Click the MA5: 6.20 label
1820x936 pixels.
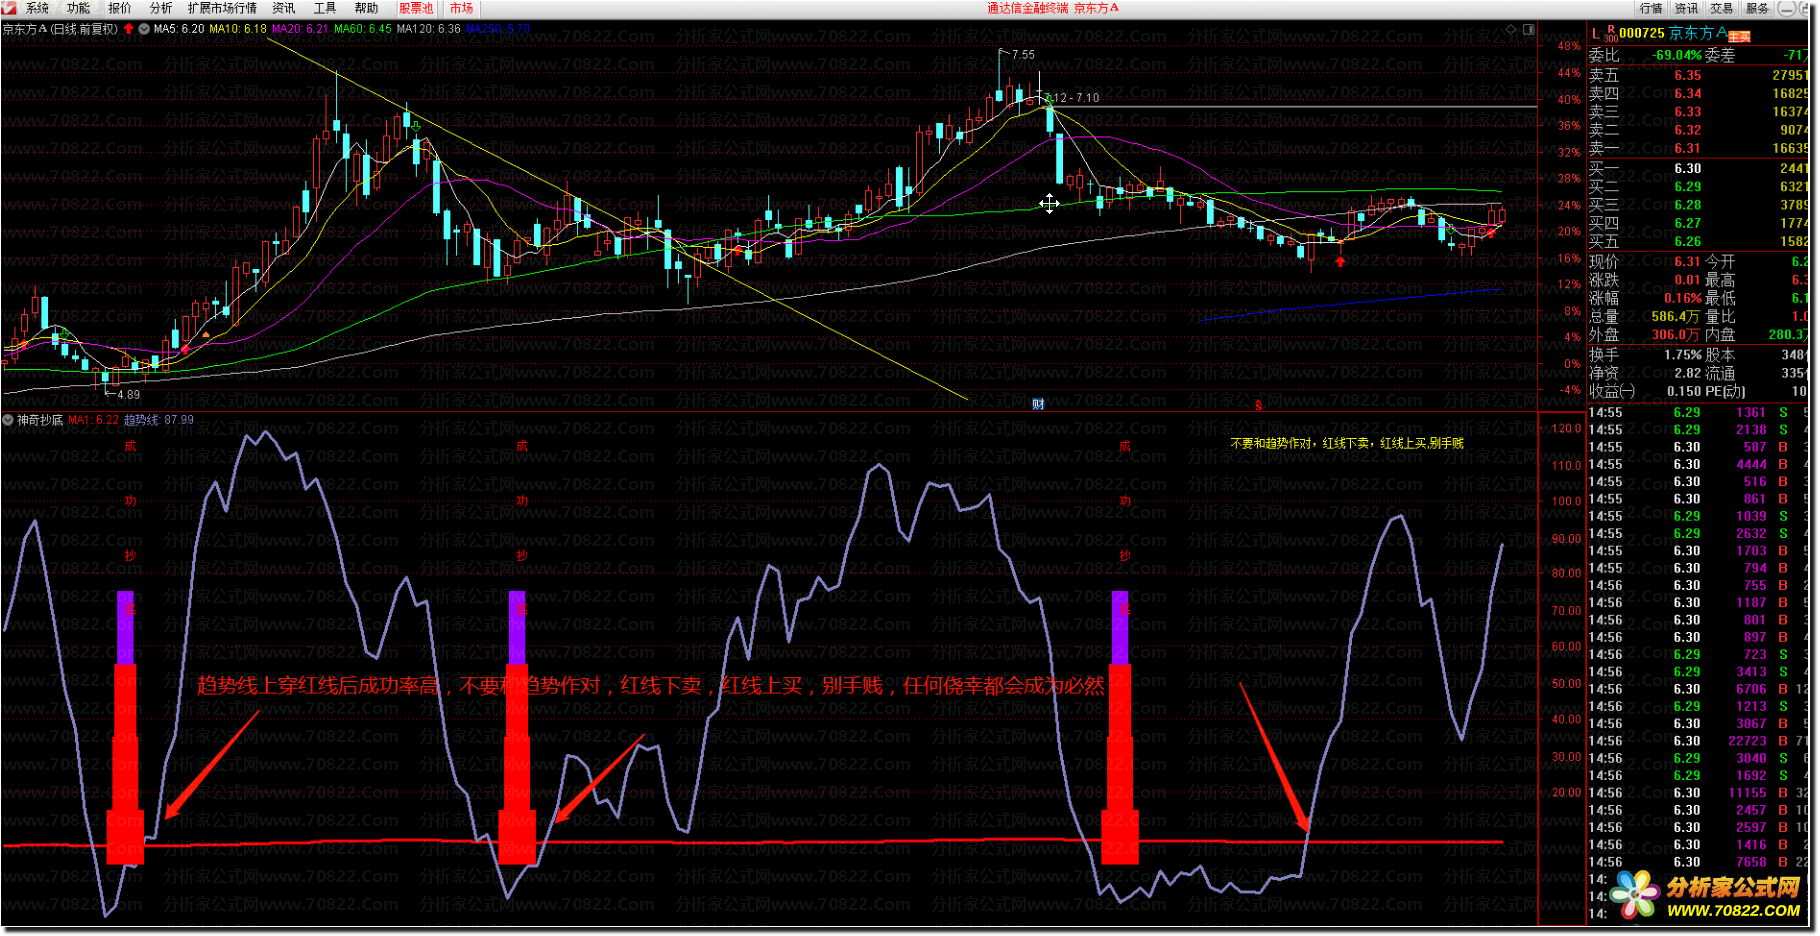click(x=178, y=29)
